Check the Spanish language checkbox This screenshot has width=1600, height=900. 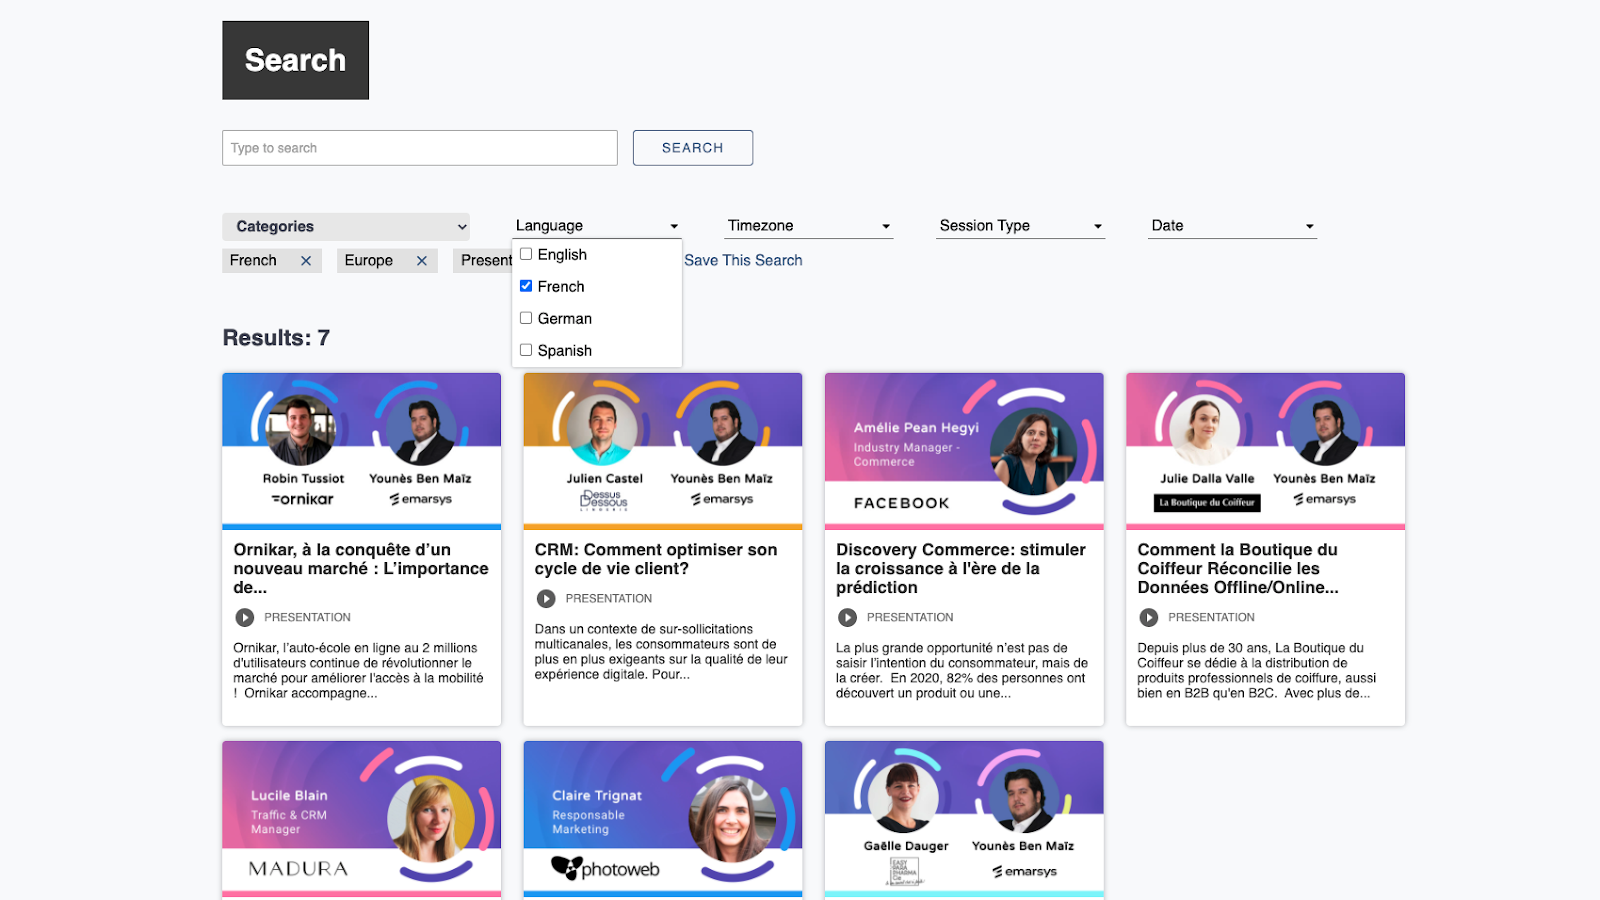(x=526, y=350)
